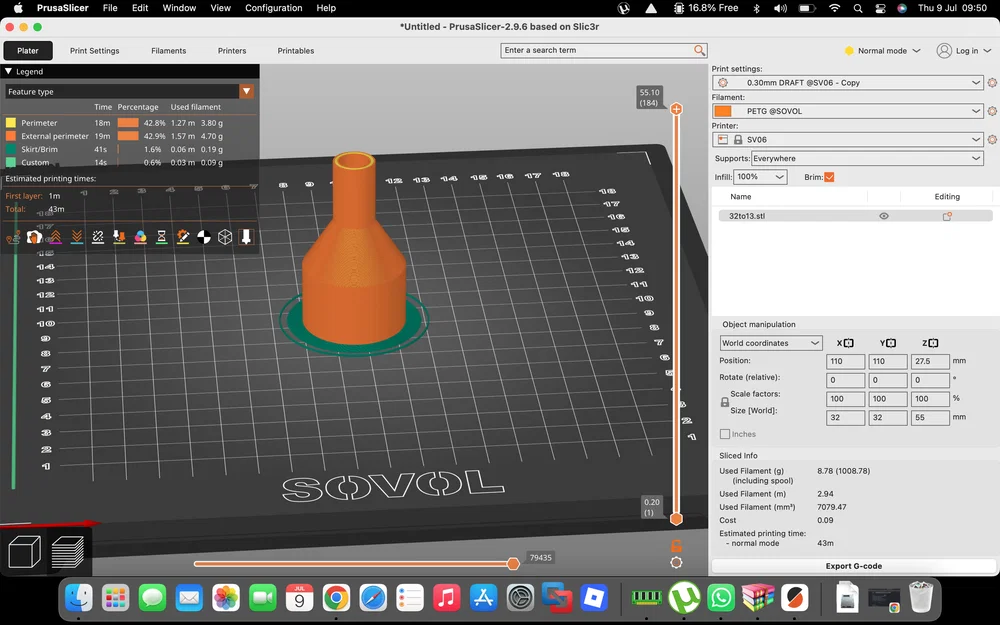
Task: Open WhatsApp from the Dock
Action: tap(721, 598)
